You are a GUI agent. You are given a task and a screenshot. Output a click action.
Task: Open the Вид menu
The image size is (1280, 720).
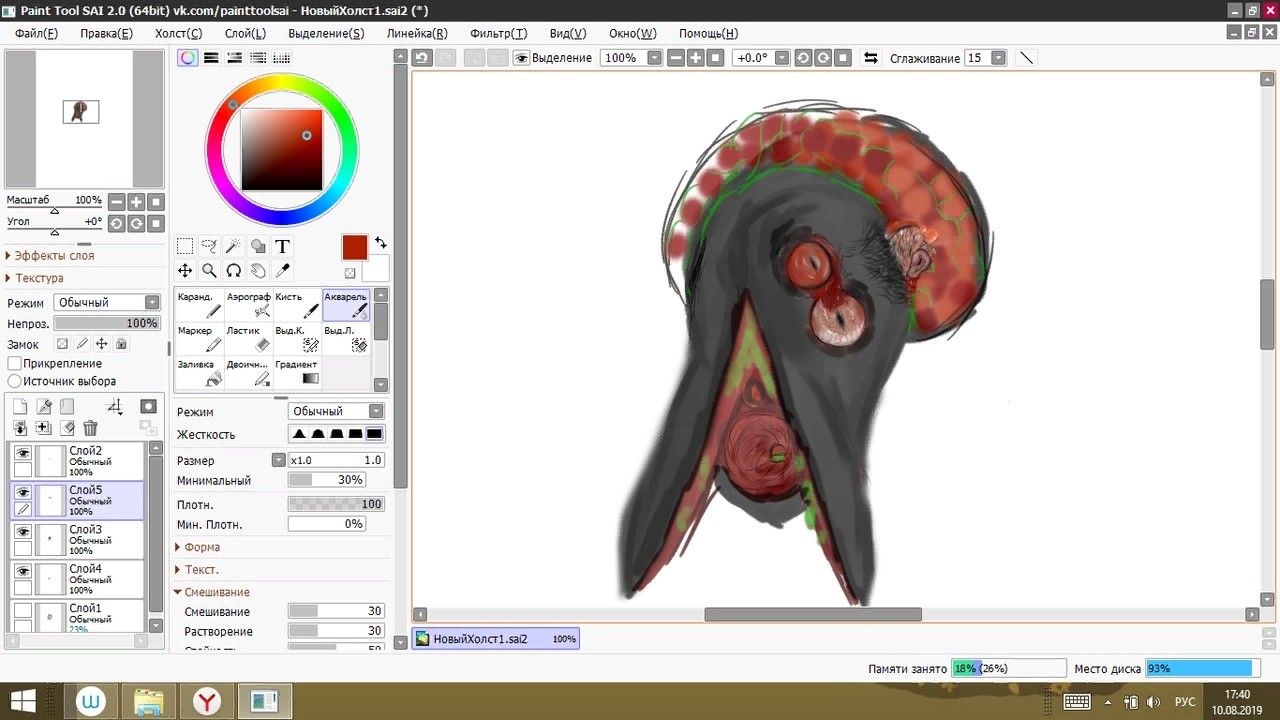click(568, 33)
